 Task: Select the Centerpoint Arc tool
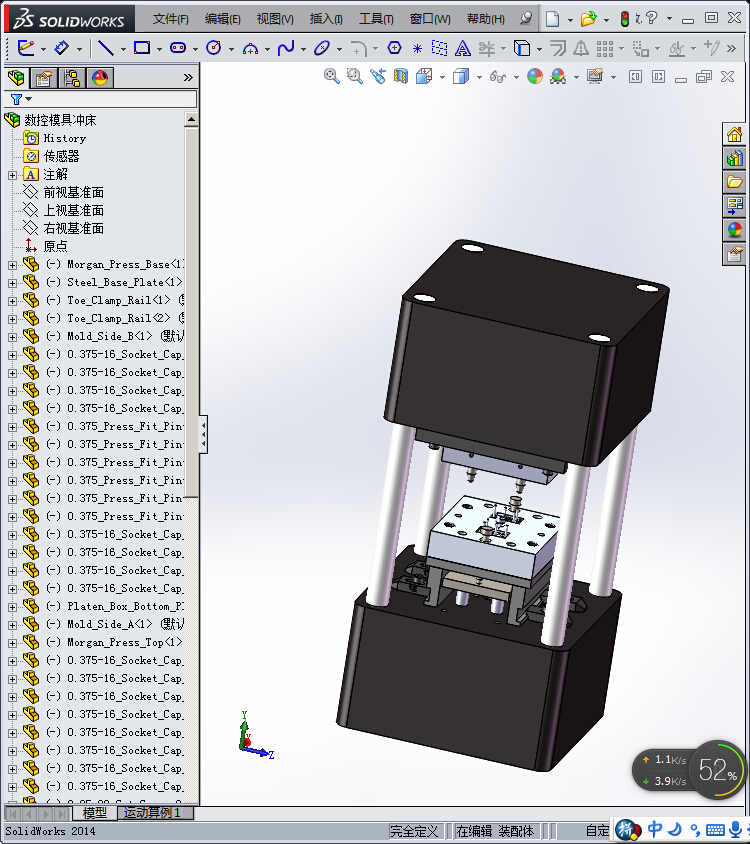pos(250,49)
